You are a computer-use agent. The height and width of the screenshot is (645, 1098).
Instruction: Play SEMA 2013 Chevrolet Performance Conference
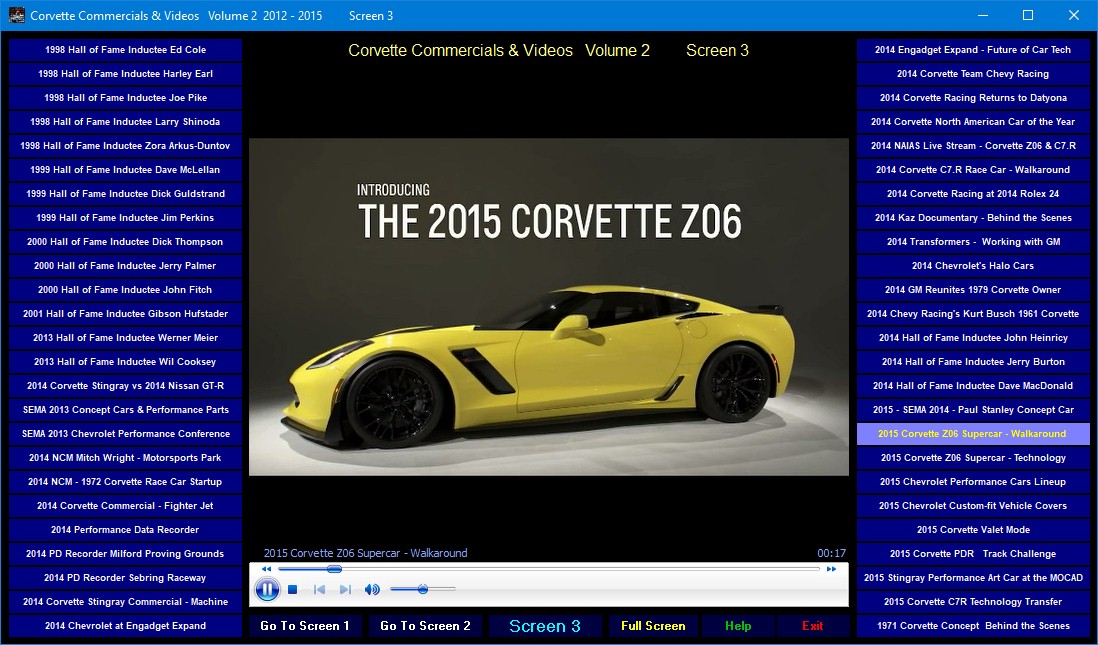(125, 434)
